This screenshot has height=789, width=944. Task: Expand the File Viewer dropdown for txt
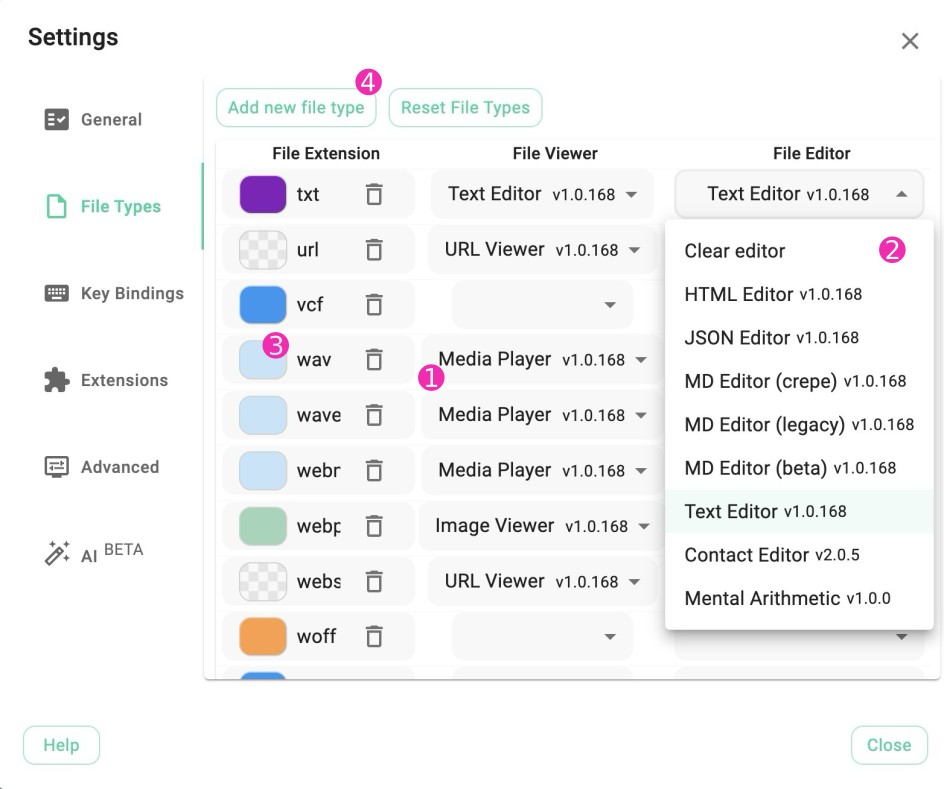tap(542, 194)
